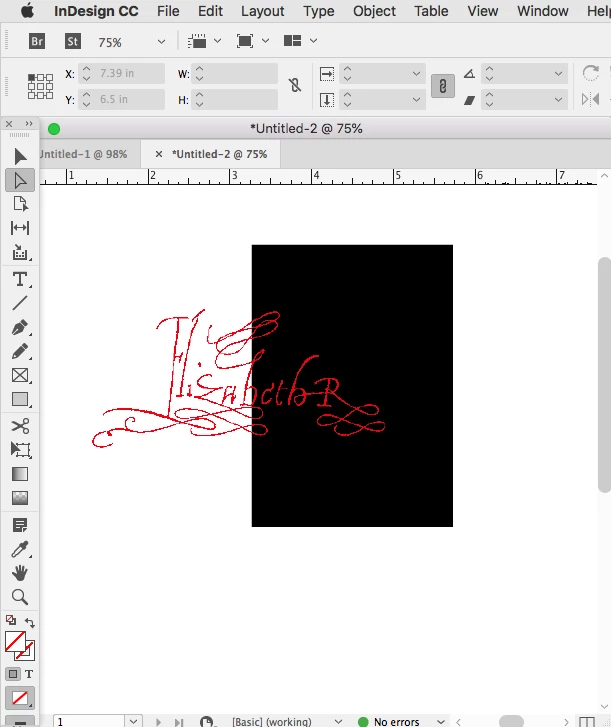Open the File menu

coord(168,11)
